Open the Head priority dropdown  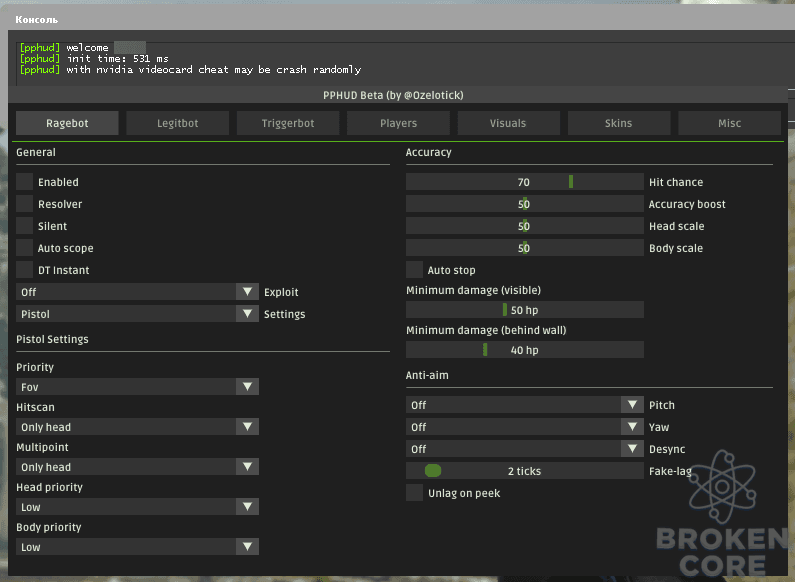(x=137, y=507)
